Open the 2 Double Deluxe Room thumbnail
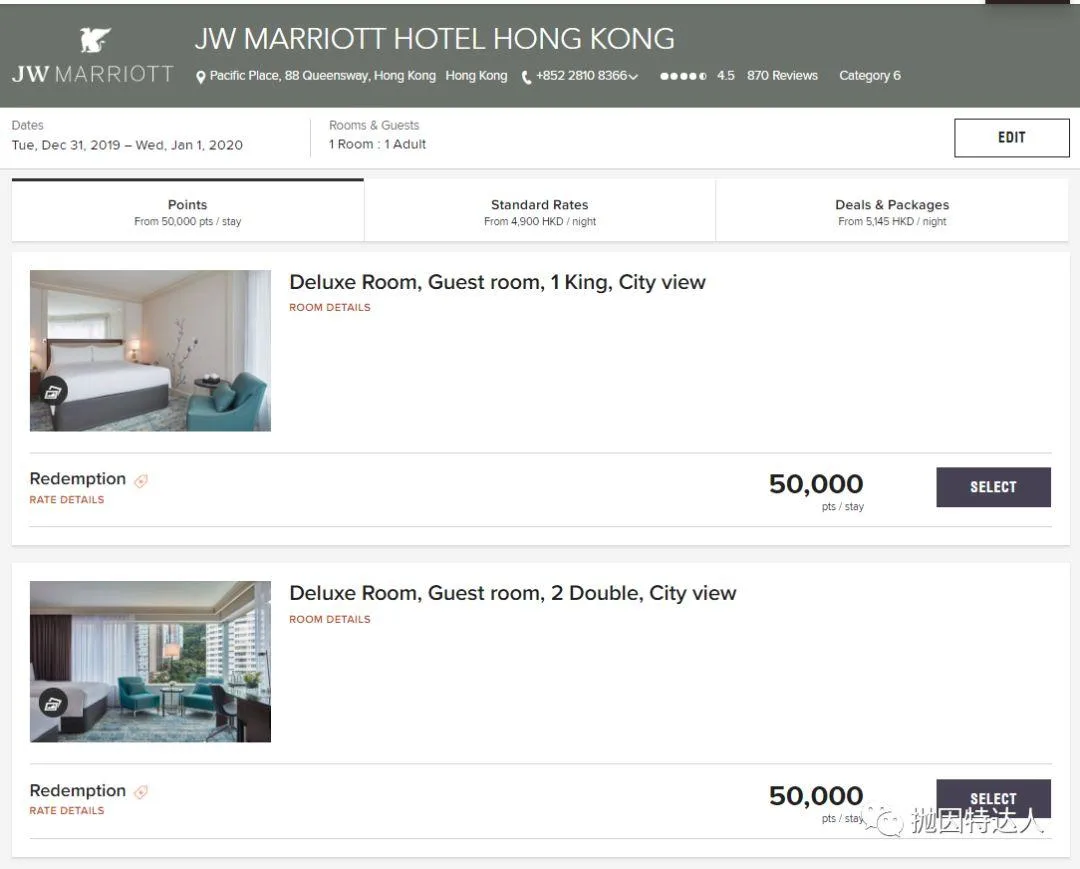 (x=150, y=662)
